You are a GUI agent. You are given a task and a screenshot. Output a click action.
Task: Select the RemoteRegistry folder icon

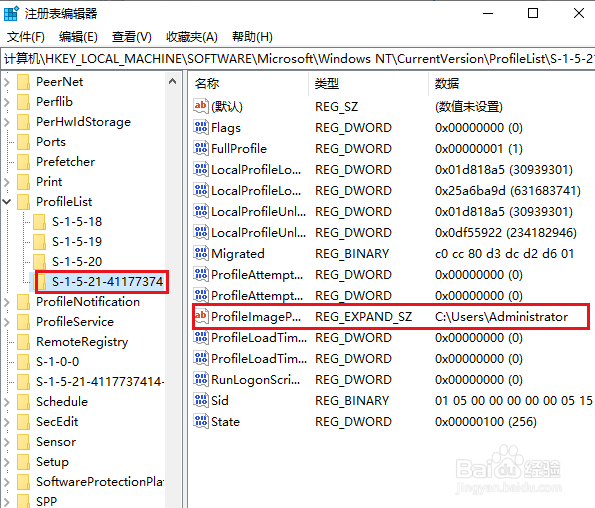point(24,342)
